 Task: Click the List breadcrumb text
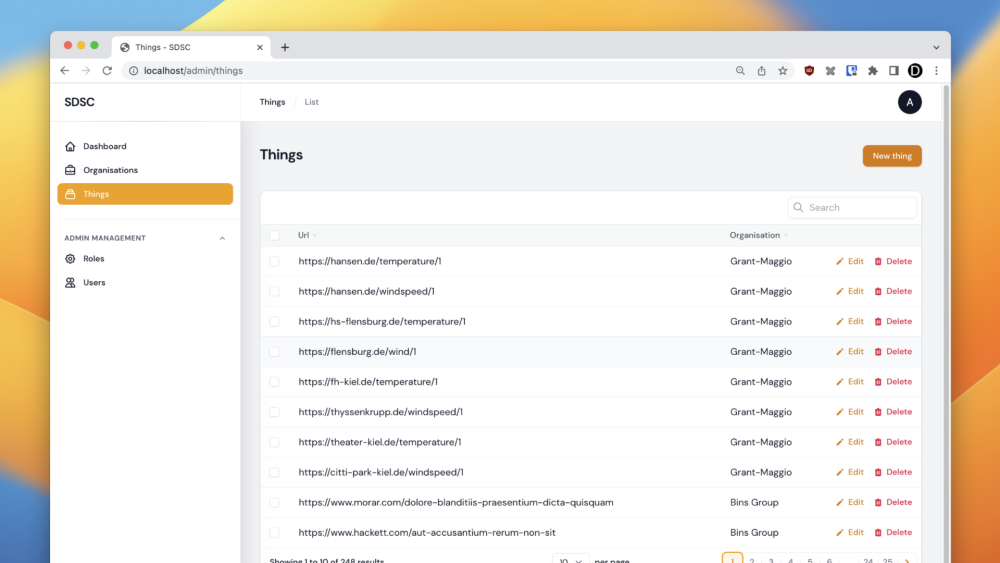point(311,102)
